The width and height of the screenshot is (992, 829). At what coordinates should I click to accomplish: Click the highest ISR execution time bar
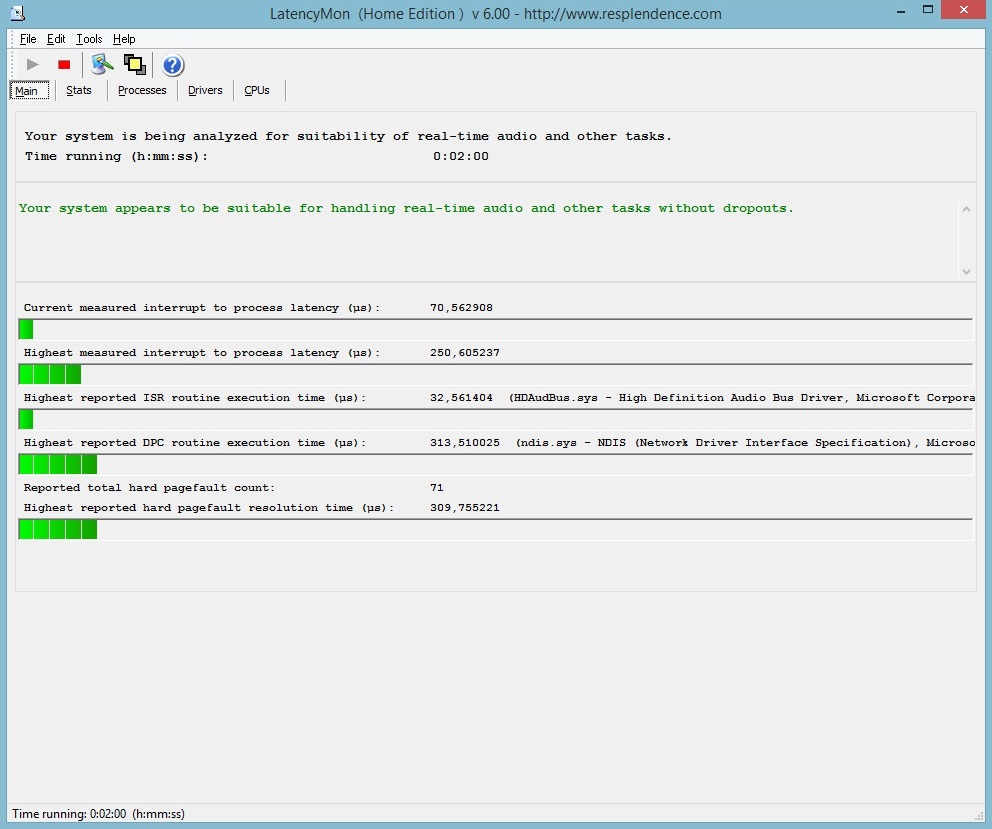tap(495, 419)
